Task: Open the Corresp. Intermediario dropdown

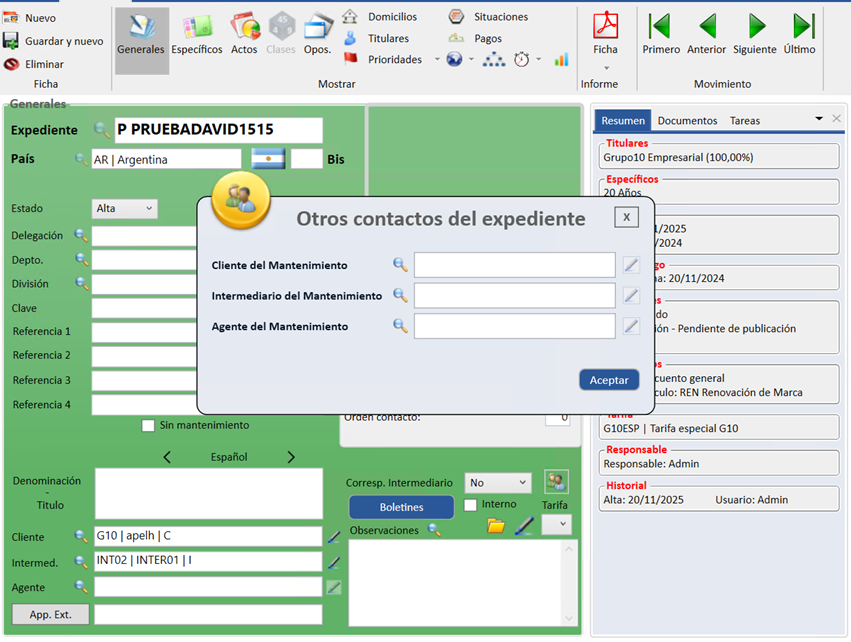Action: click(498, 482)
